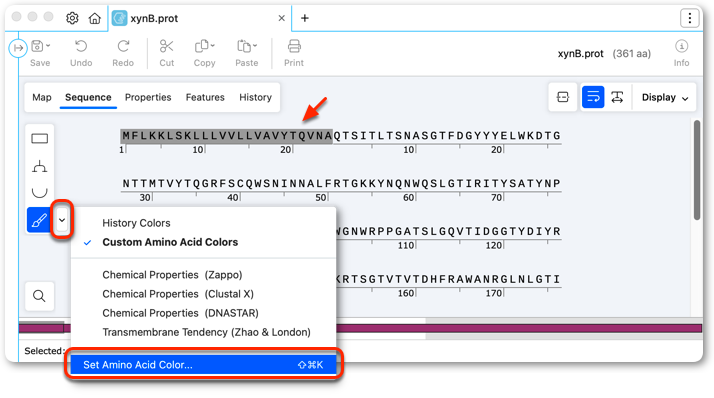
Task: Paste from clipboard icon
Action: point(244,46)
